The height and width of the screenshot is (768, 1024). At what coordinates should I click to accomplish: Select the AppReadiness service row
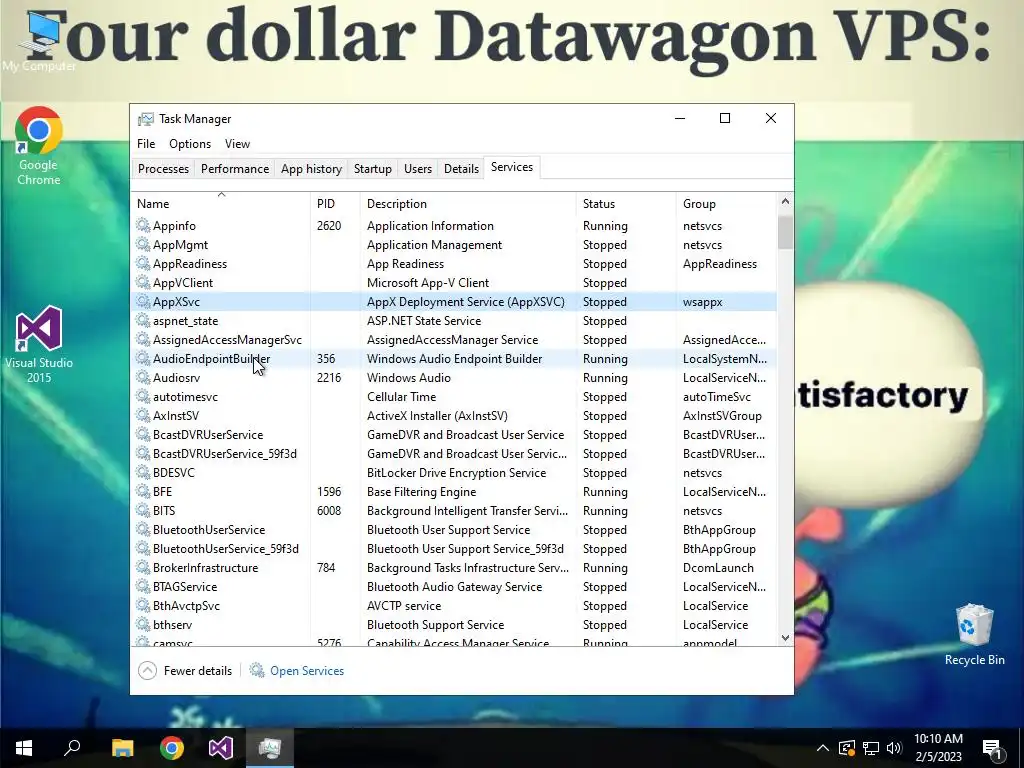coord(455,264)
